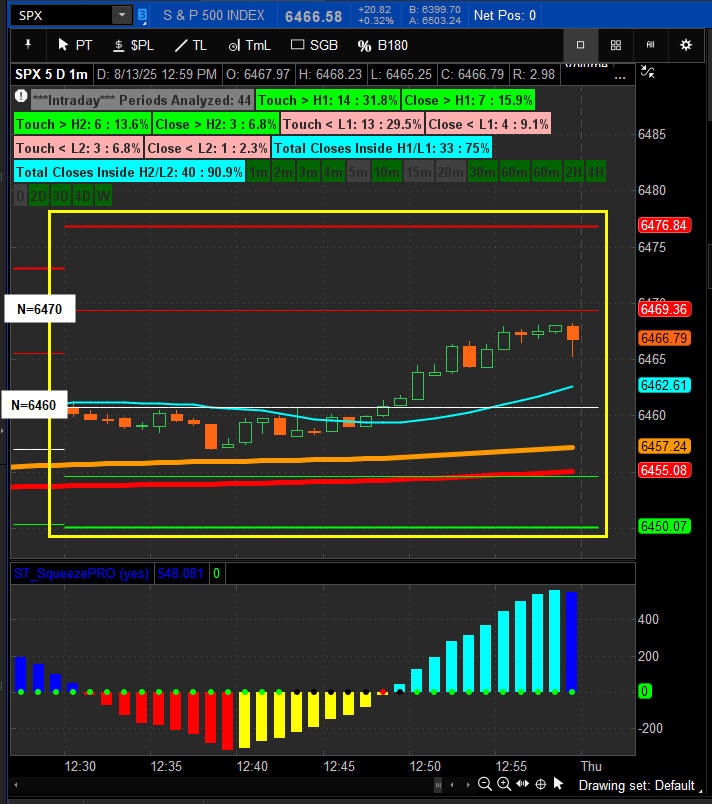712x804 pixels.
Task: Activate the $PL price level tool
Action: [x=133, y=46]
